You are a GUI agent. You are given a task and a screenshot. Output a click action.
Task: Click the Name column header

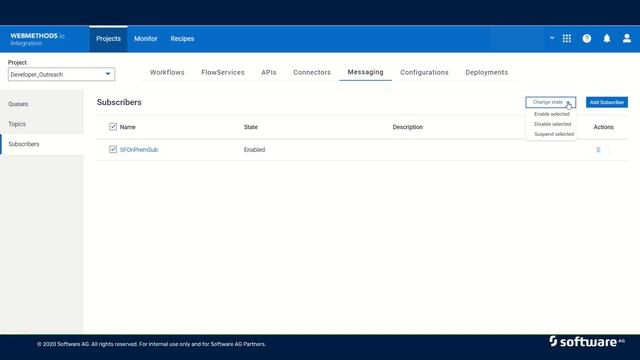click(127, 127)
